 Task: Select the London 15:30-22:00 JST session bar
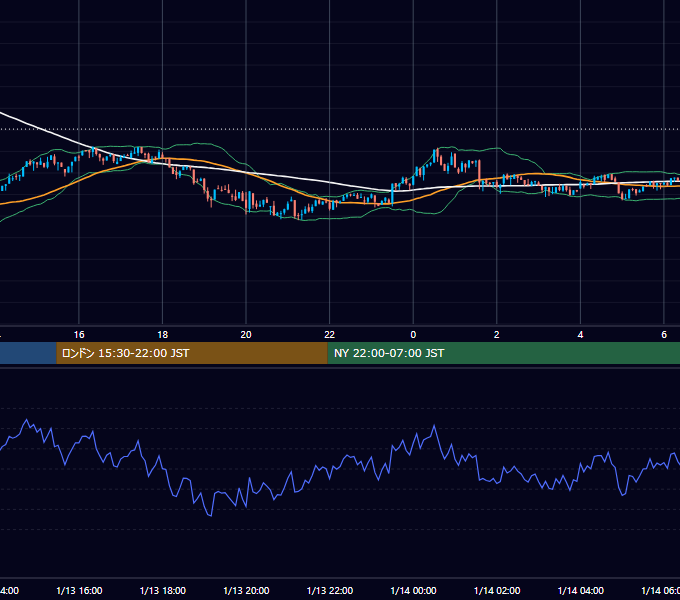pyautogui.click(x=192, y=353)
